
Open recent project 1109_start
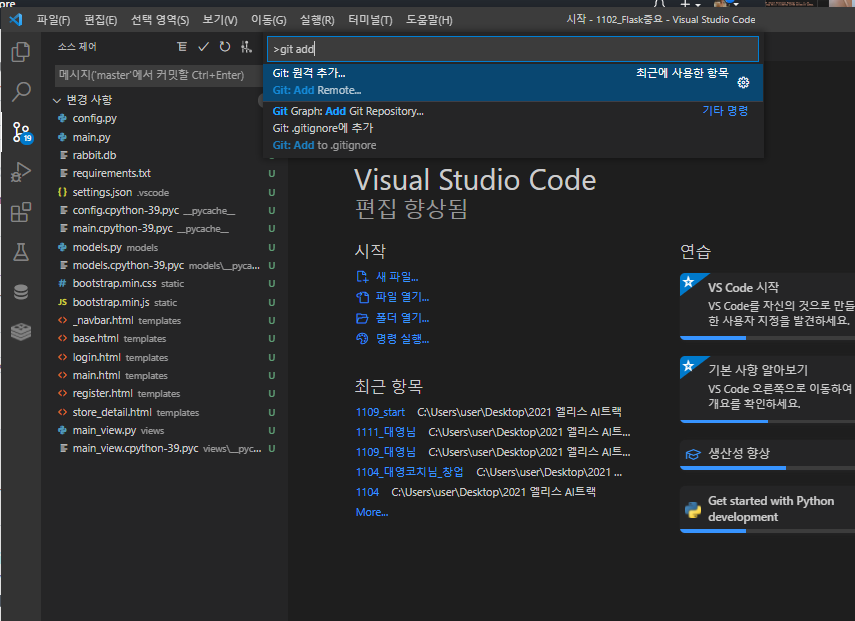(x=380, y=412)
